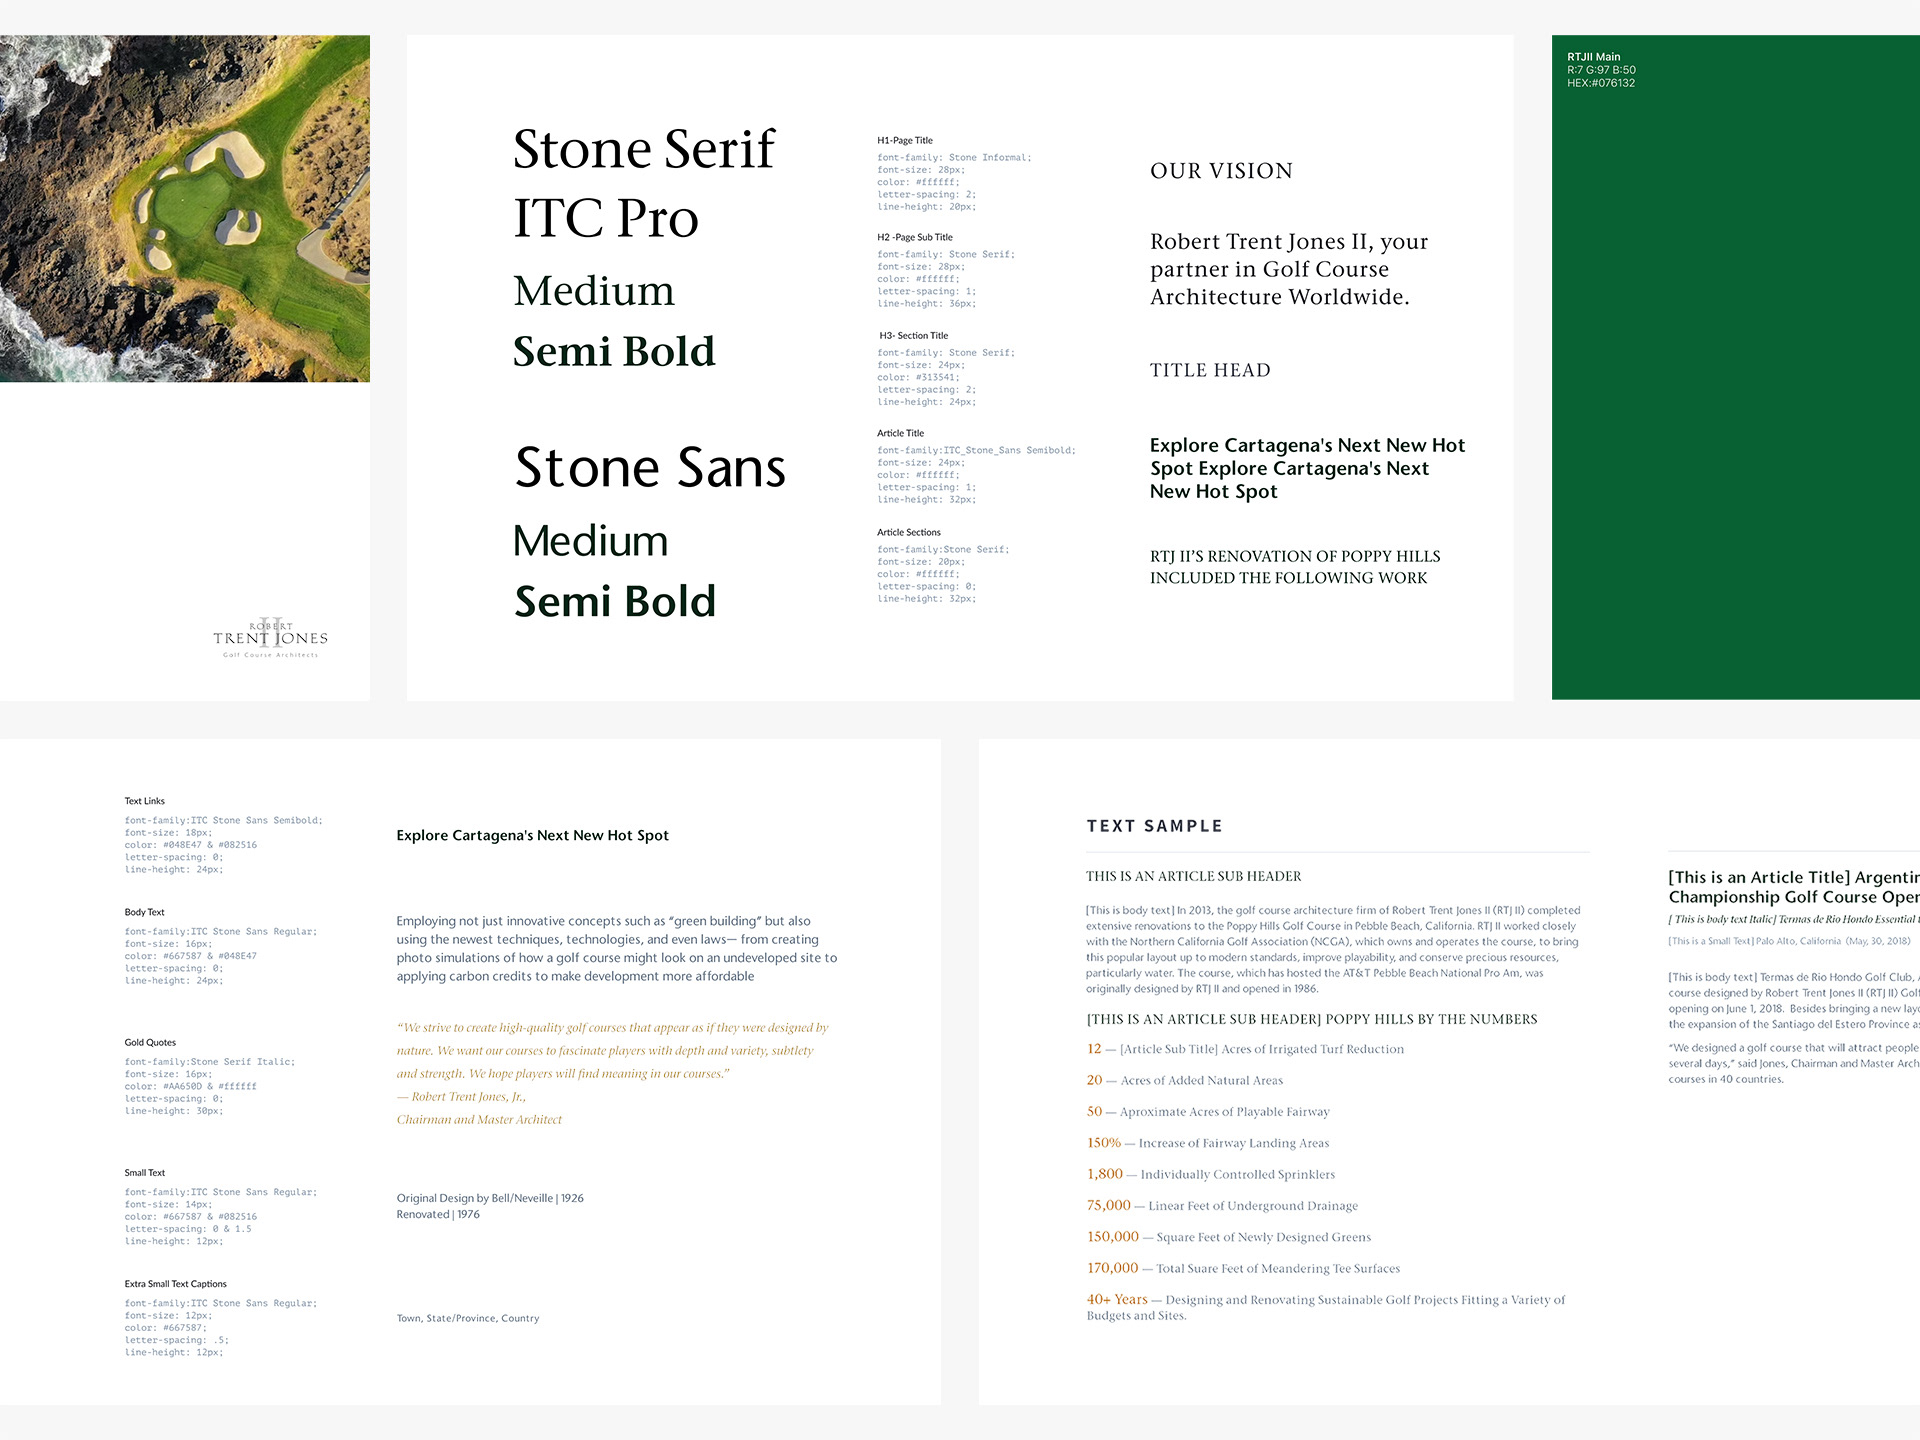Click the 'Extra Small Text Captions' spec label
Image resolution: width=1920 pixels, height=1440 pixels.
click(x=176, y=1284)
